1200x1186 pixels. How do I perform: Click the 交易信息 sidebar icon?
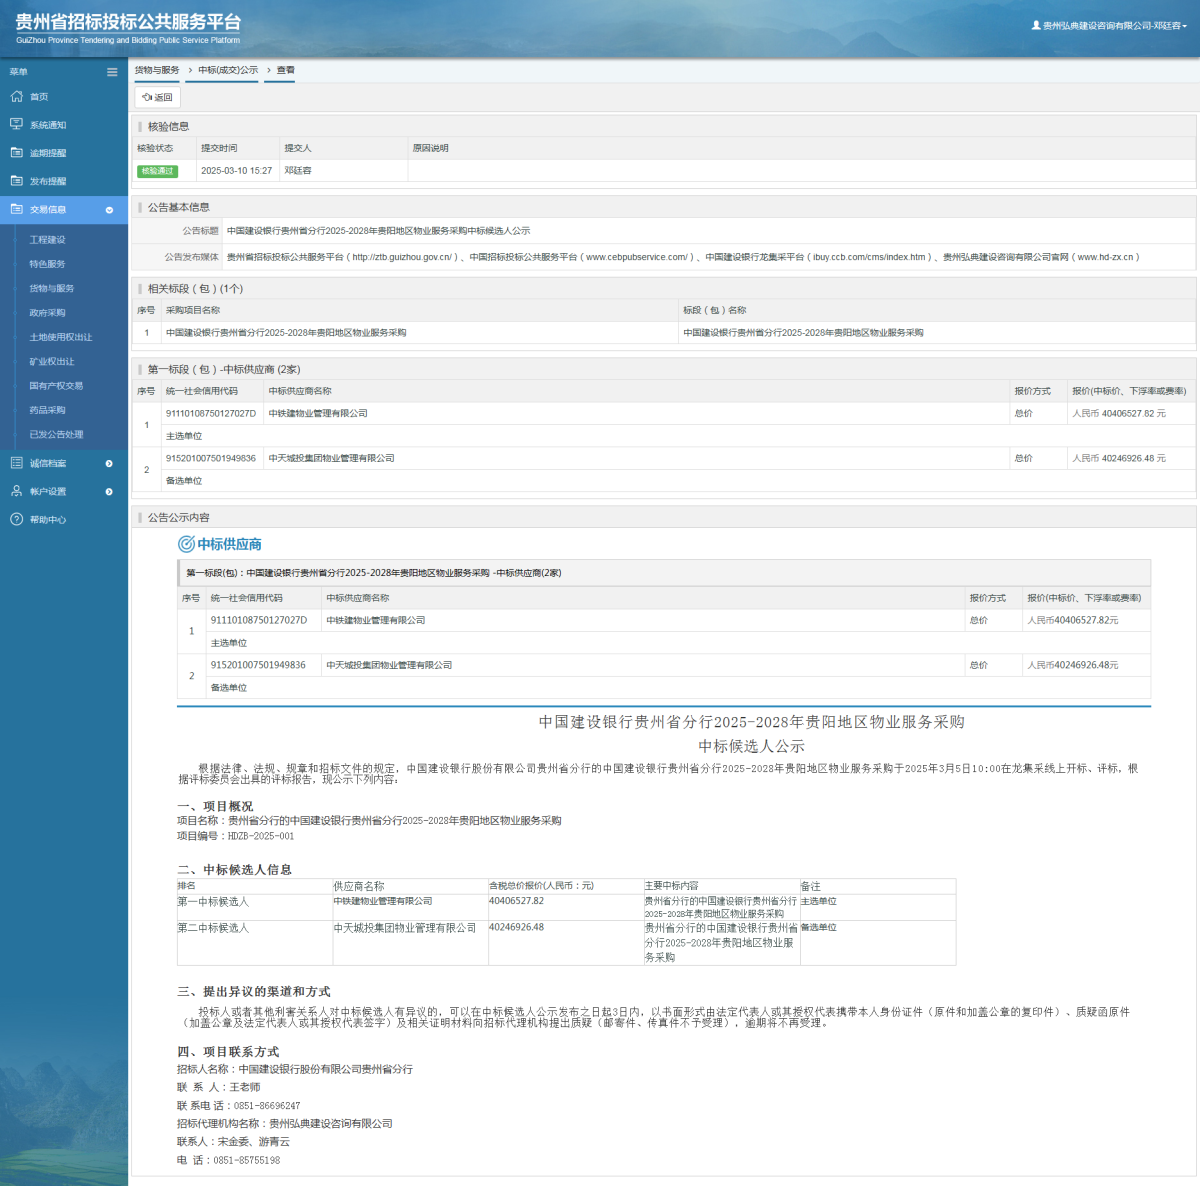(x=16, y=210)
